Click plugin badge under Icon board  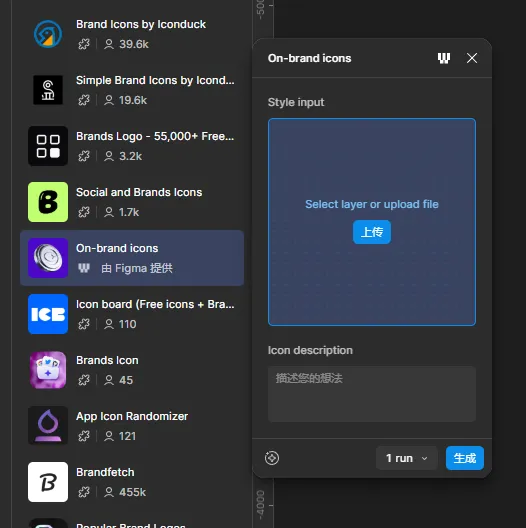pos(84,324)
